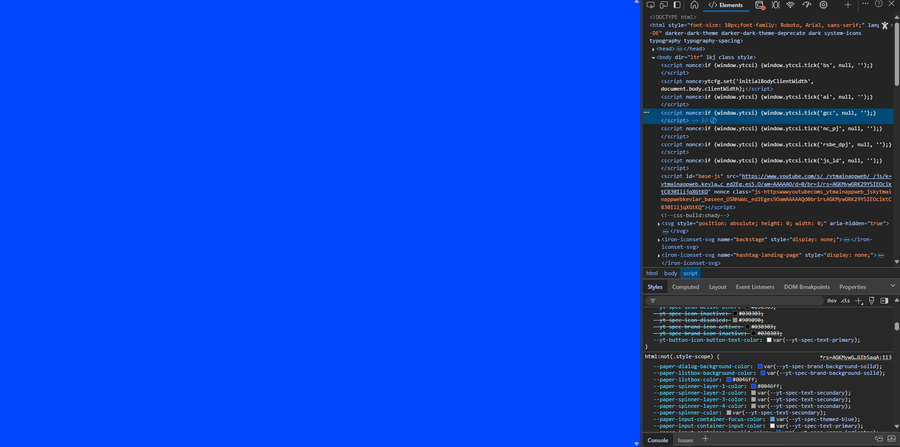Collapse the drawer panel icon
The height and width of the screenshot is (447, 900).
(x=891, y=439)
